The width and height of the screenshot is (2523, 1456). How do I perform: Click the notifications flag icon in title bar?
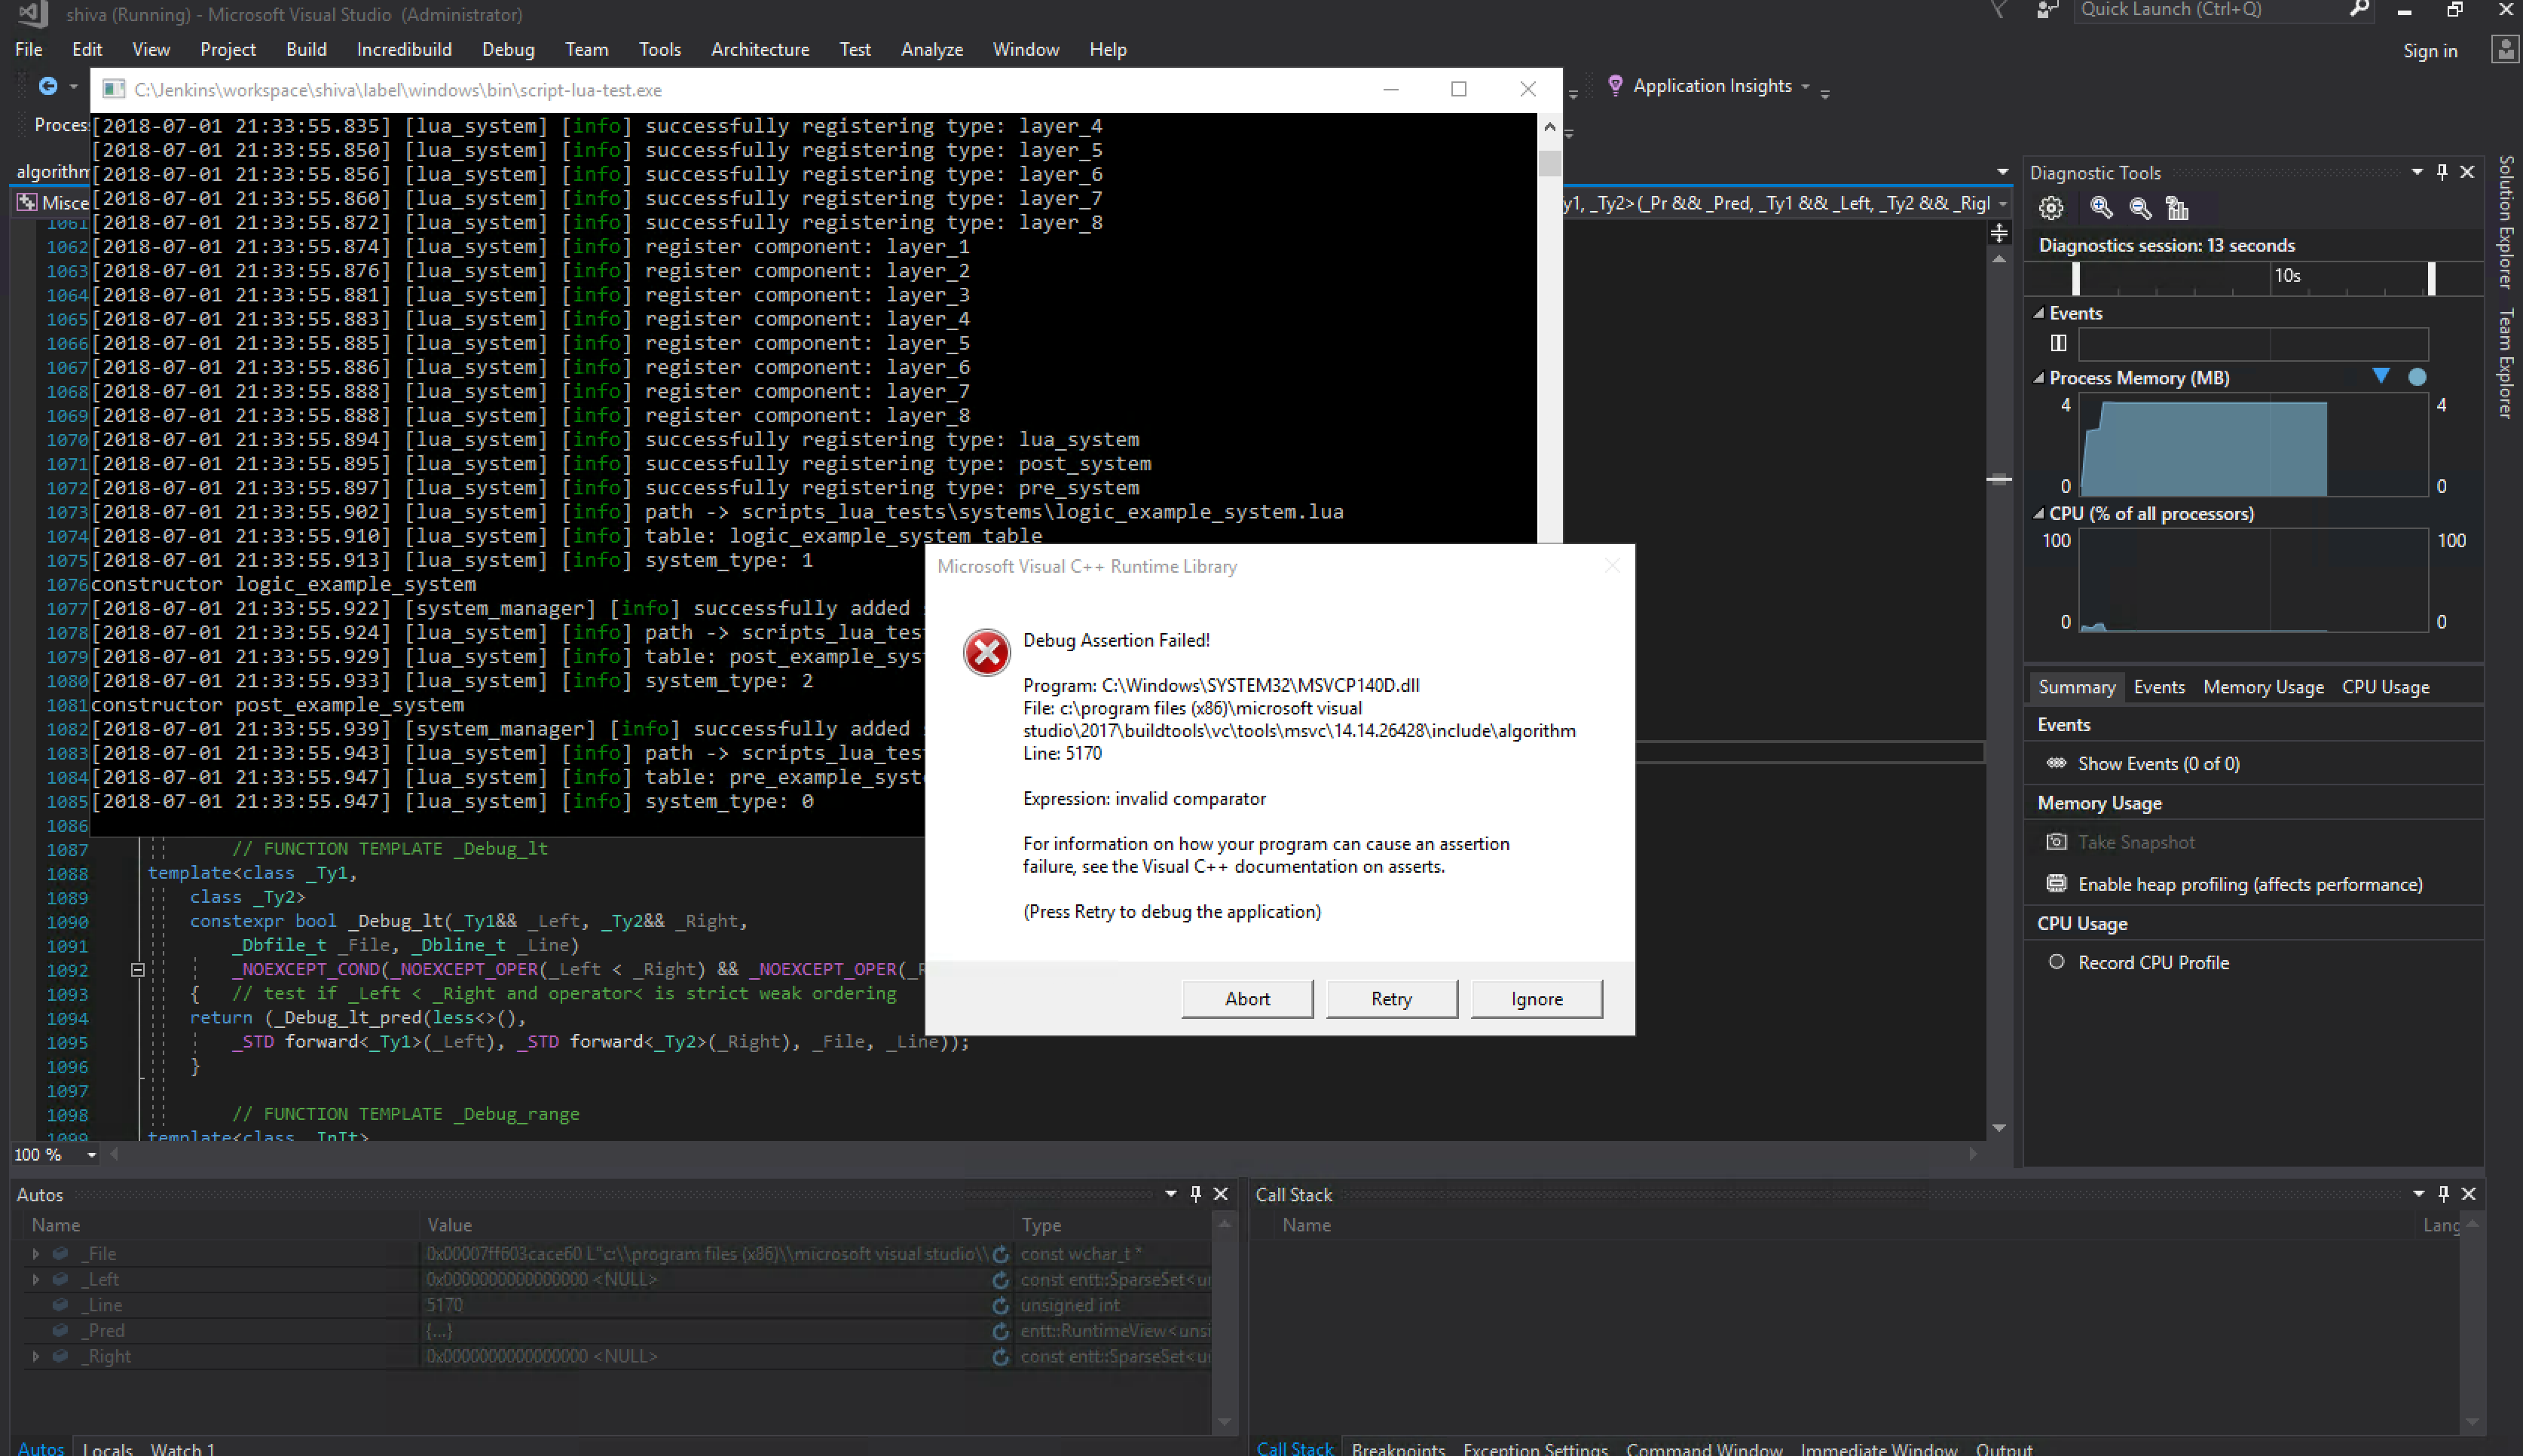1998,10
